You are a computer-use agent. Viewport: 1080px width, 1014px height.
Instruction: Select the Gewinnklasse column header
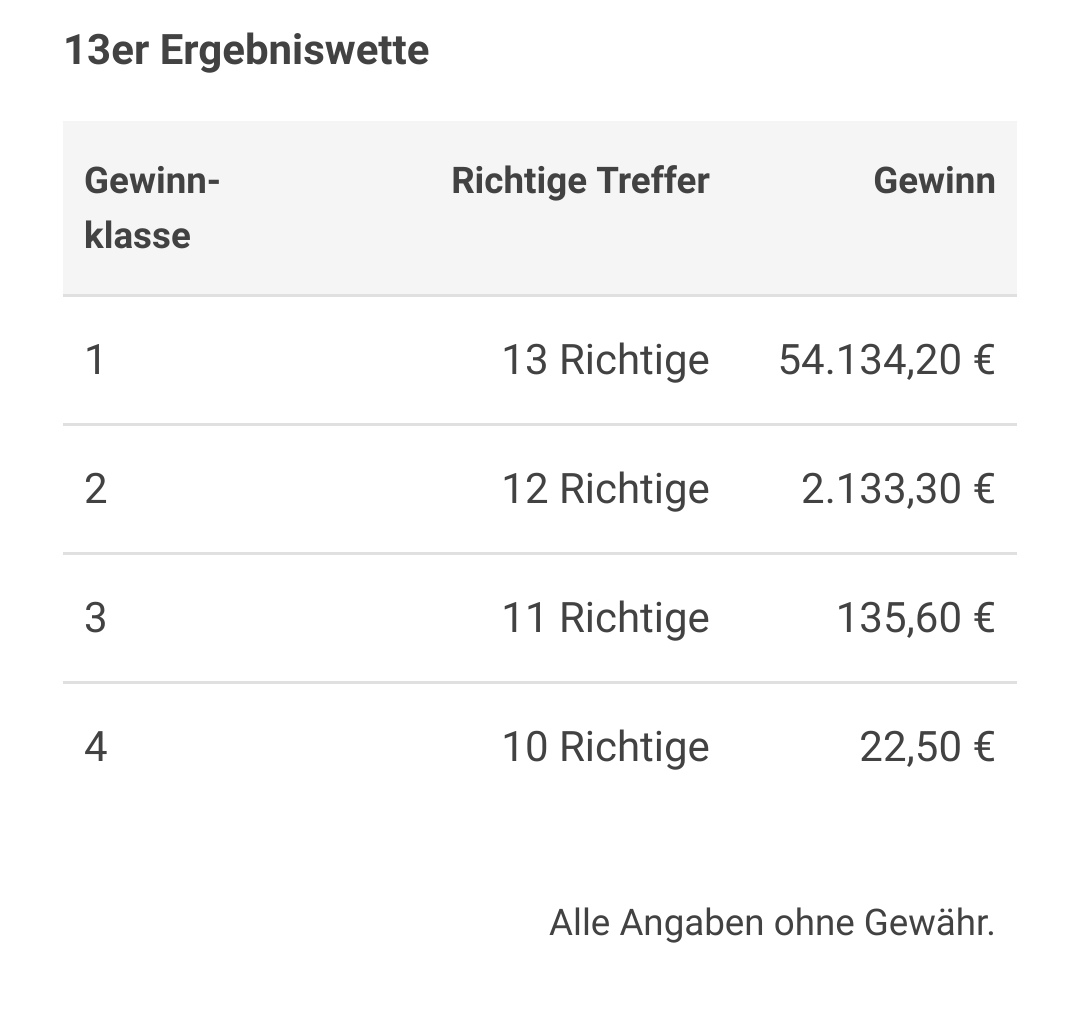pyautogui.click(x=152, y=208)
